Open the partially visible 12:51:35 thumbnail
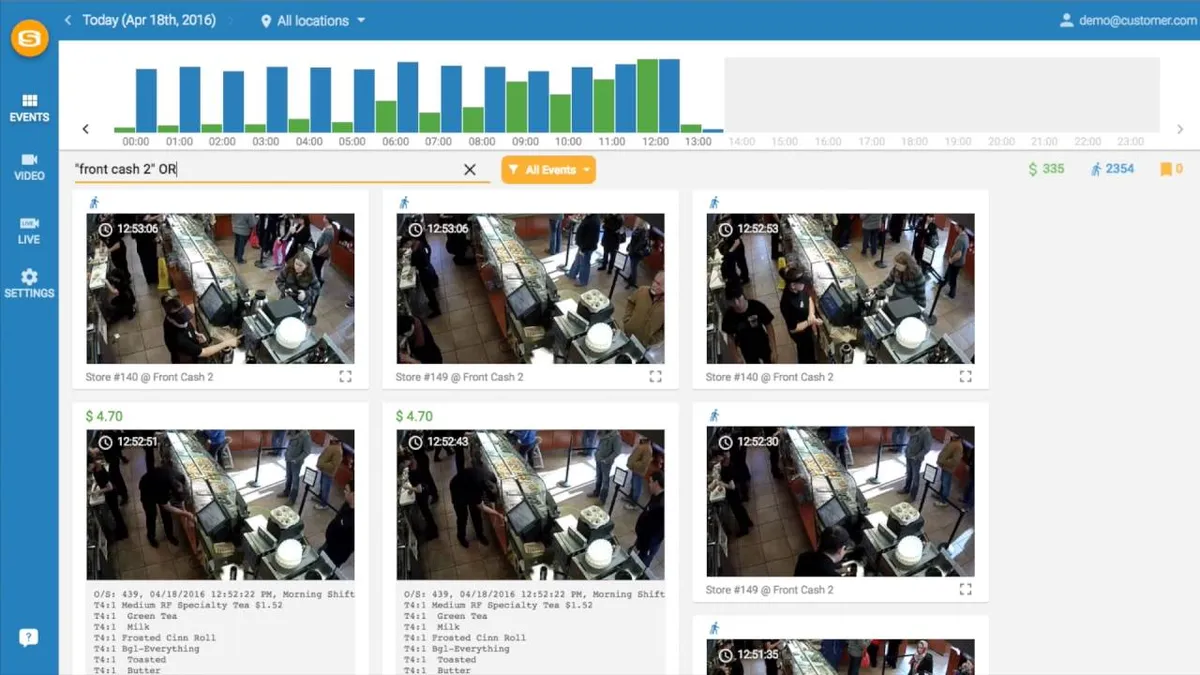 coord(840,657)
